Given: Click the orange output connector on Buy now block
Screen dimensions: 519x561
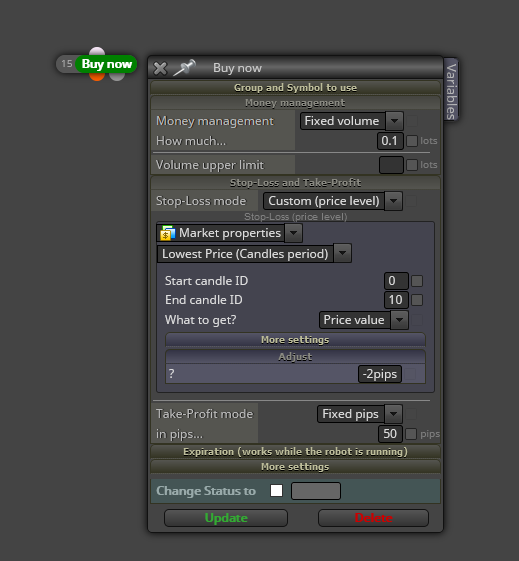Looking at the screenshot, I should pos(97,76).
